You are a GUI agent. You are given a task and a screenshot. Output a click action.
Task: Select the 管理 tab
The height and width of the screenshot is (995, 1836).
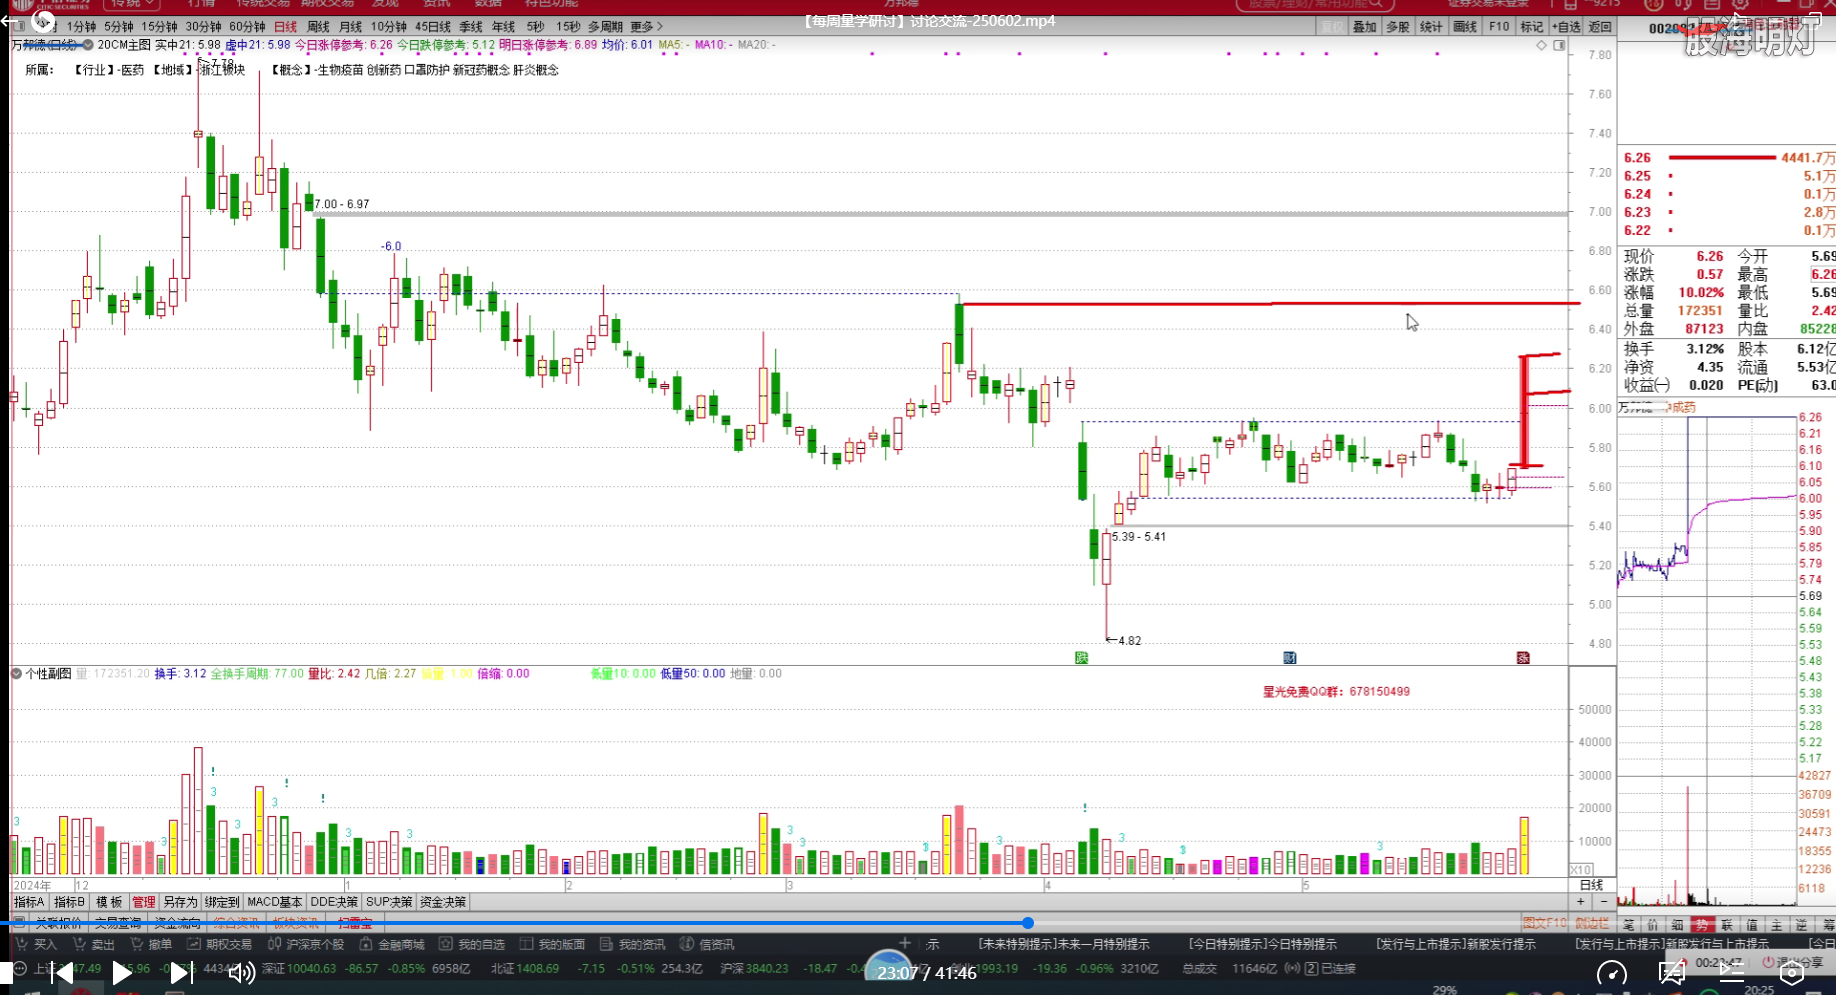[144, 902]
